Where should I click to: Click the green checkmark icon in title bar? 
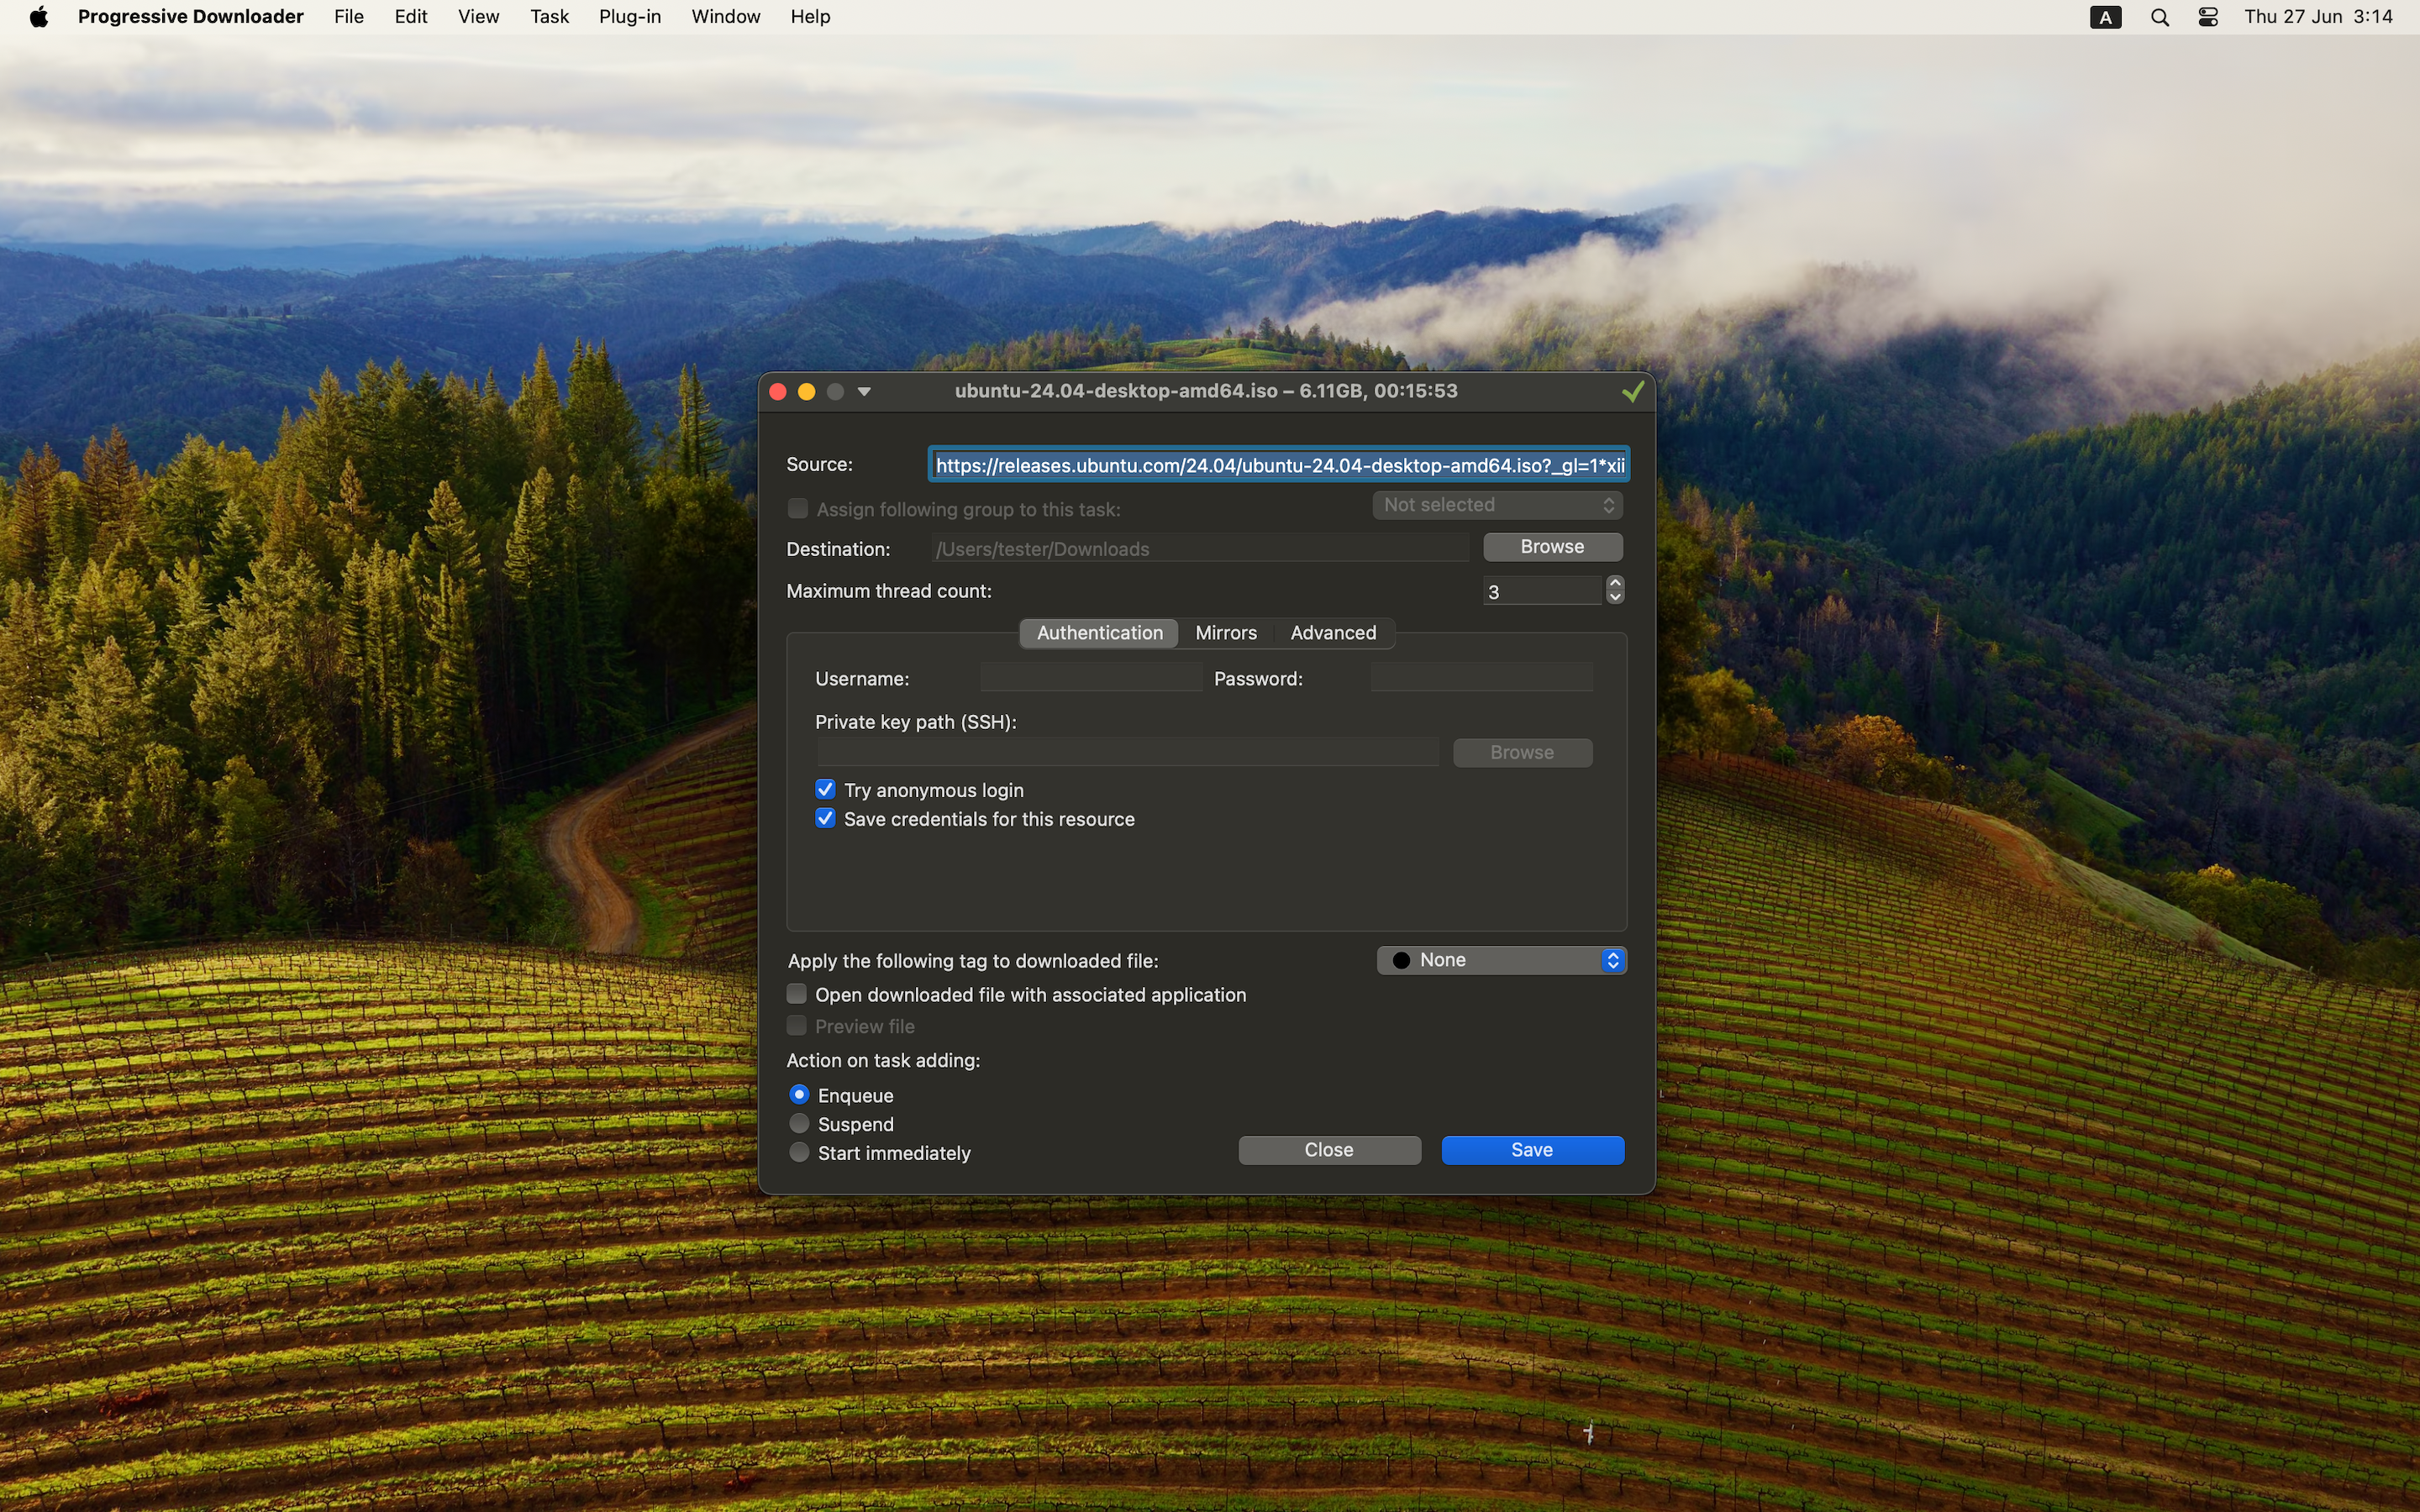coord(1632,392)
